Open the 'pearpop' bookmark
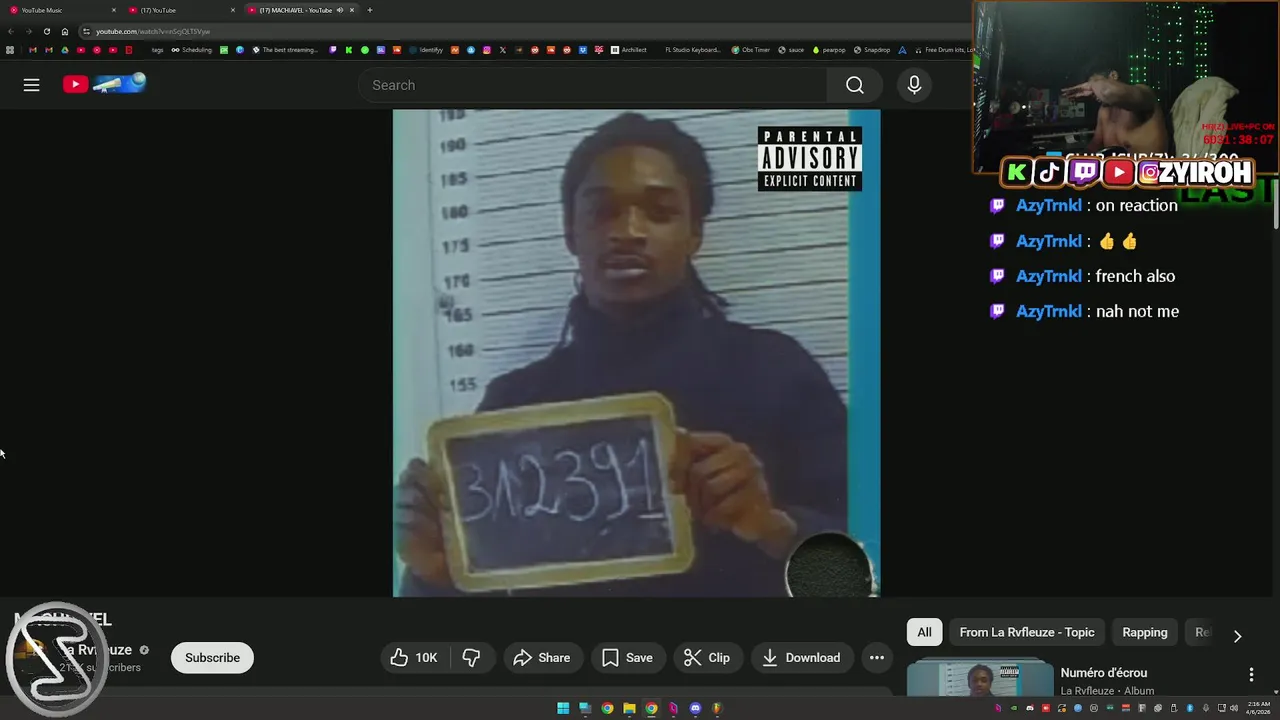Image resolution: width=1280 pixels, height=720 pixels. (x=829, y=50)
